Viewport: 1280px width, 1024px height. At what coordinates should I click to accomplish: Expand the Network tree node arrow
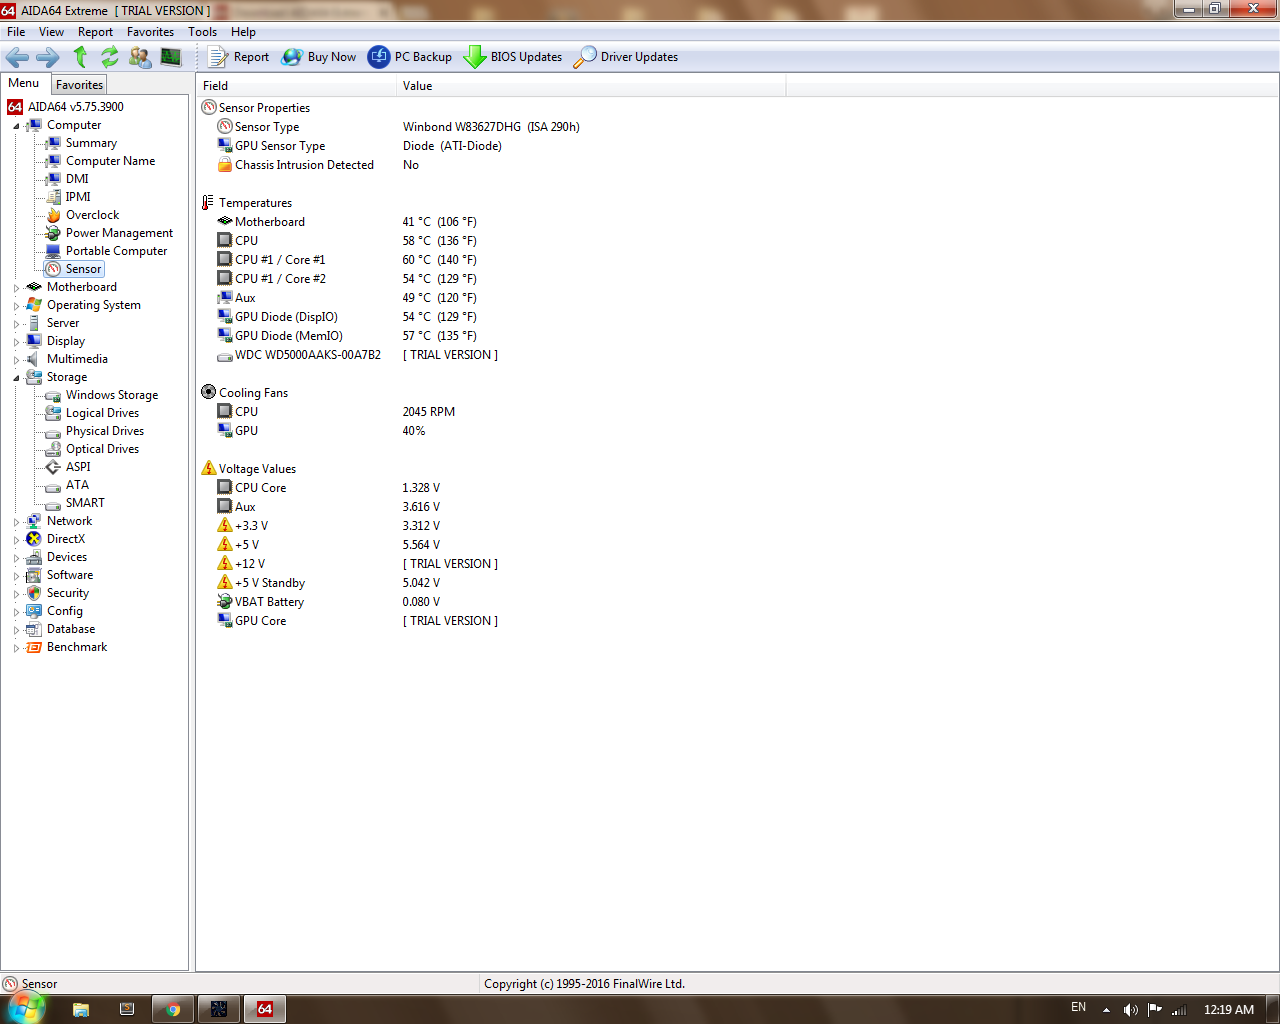click(16, 522)
